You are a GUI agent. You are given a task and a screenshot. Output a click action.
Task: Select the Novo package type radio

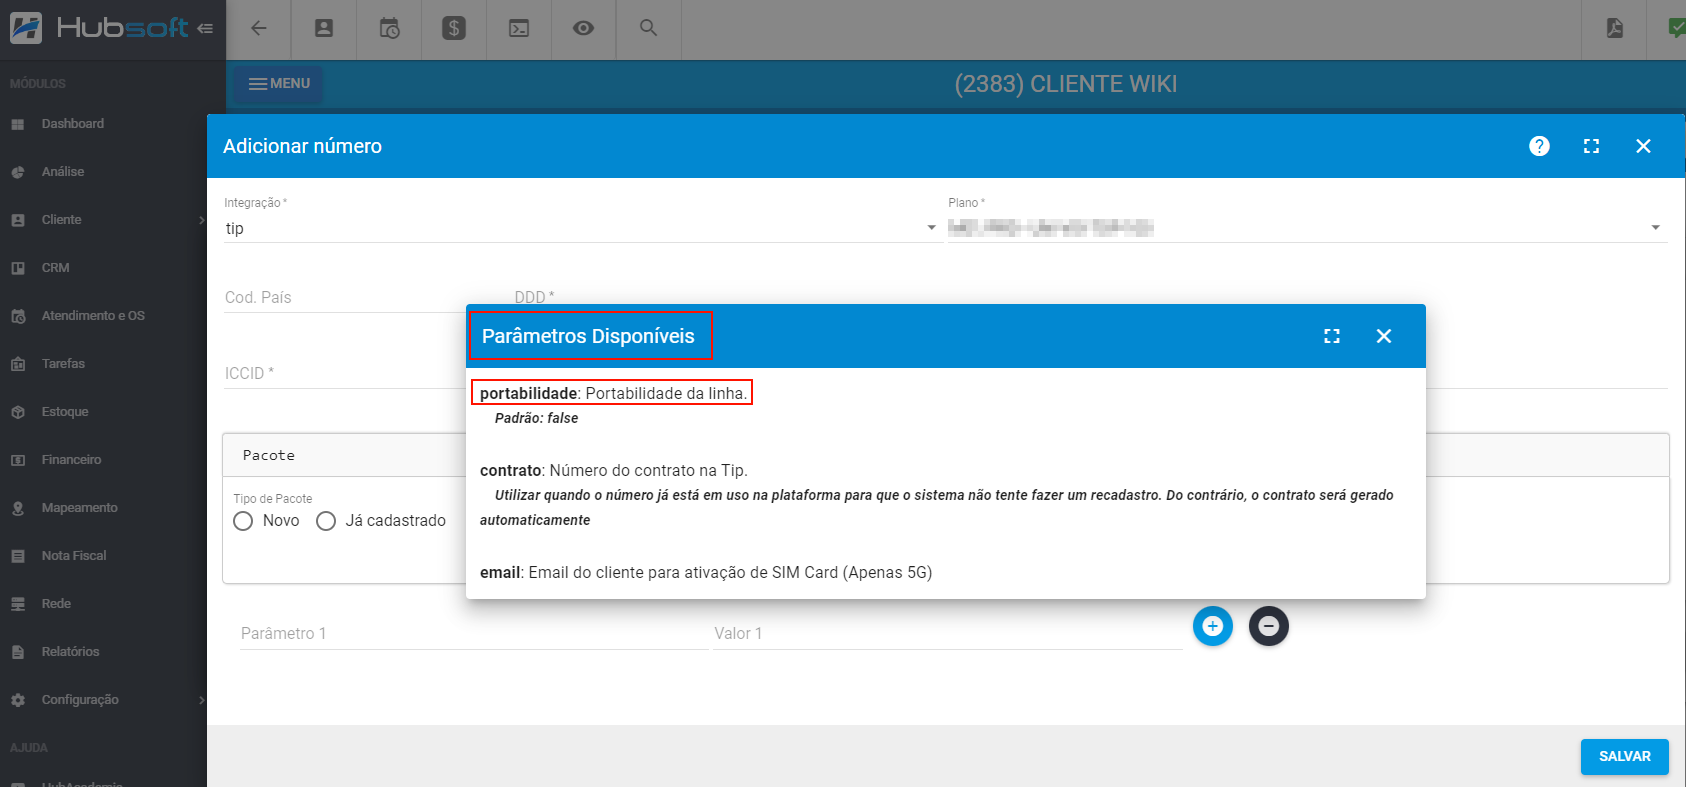coord(243,521)
